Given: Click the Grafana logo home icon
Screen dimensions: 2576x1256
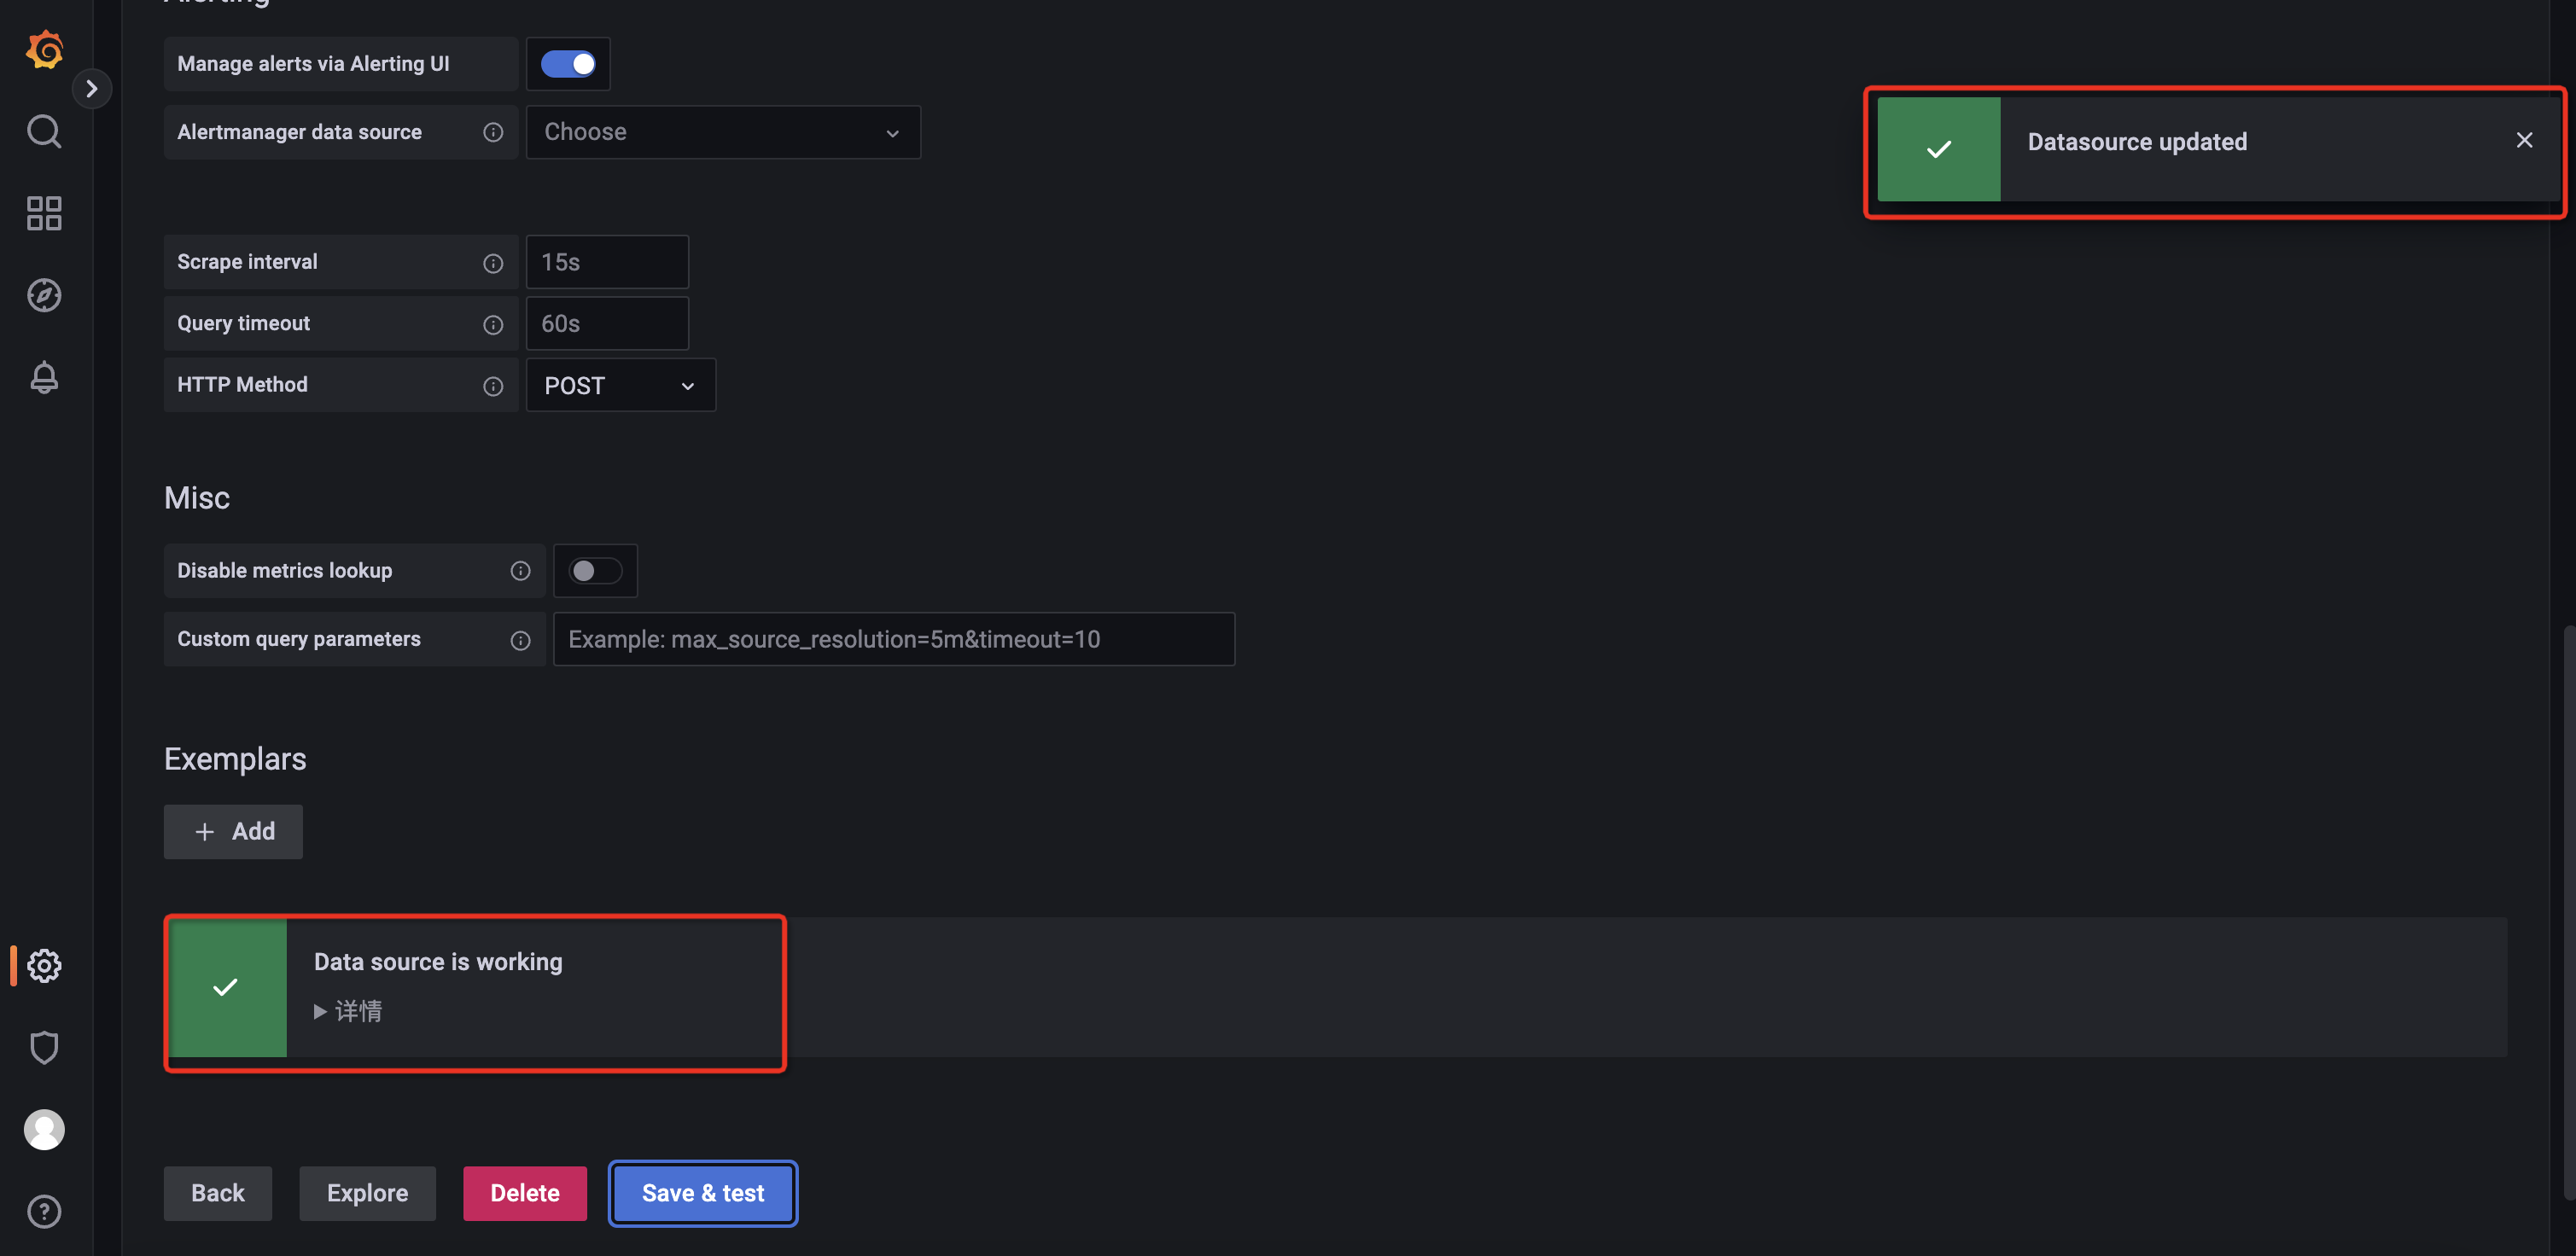Looking at the screenshot, I should point(44,49).
